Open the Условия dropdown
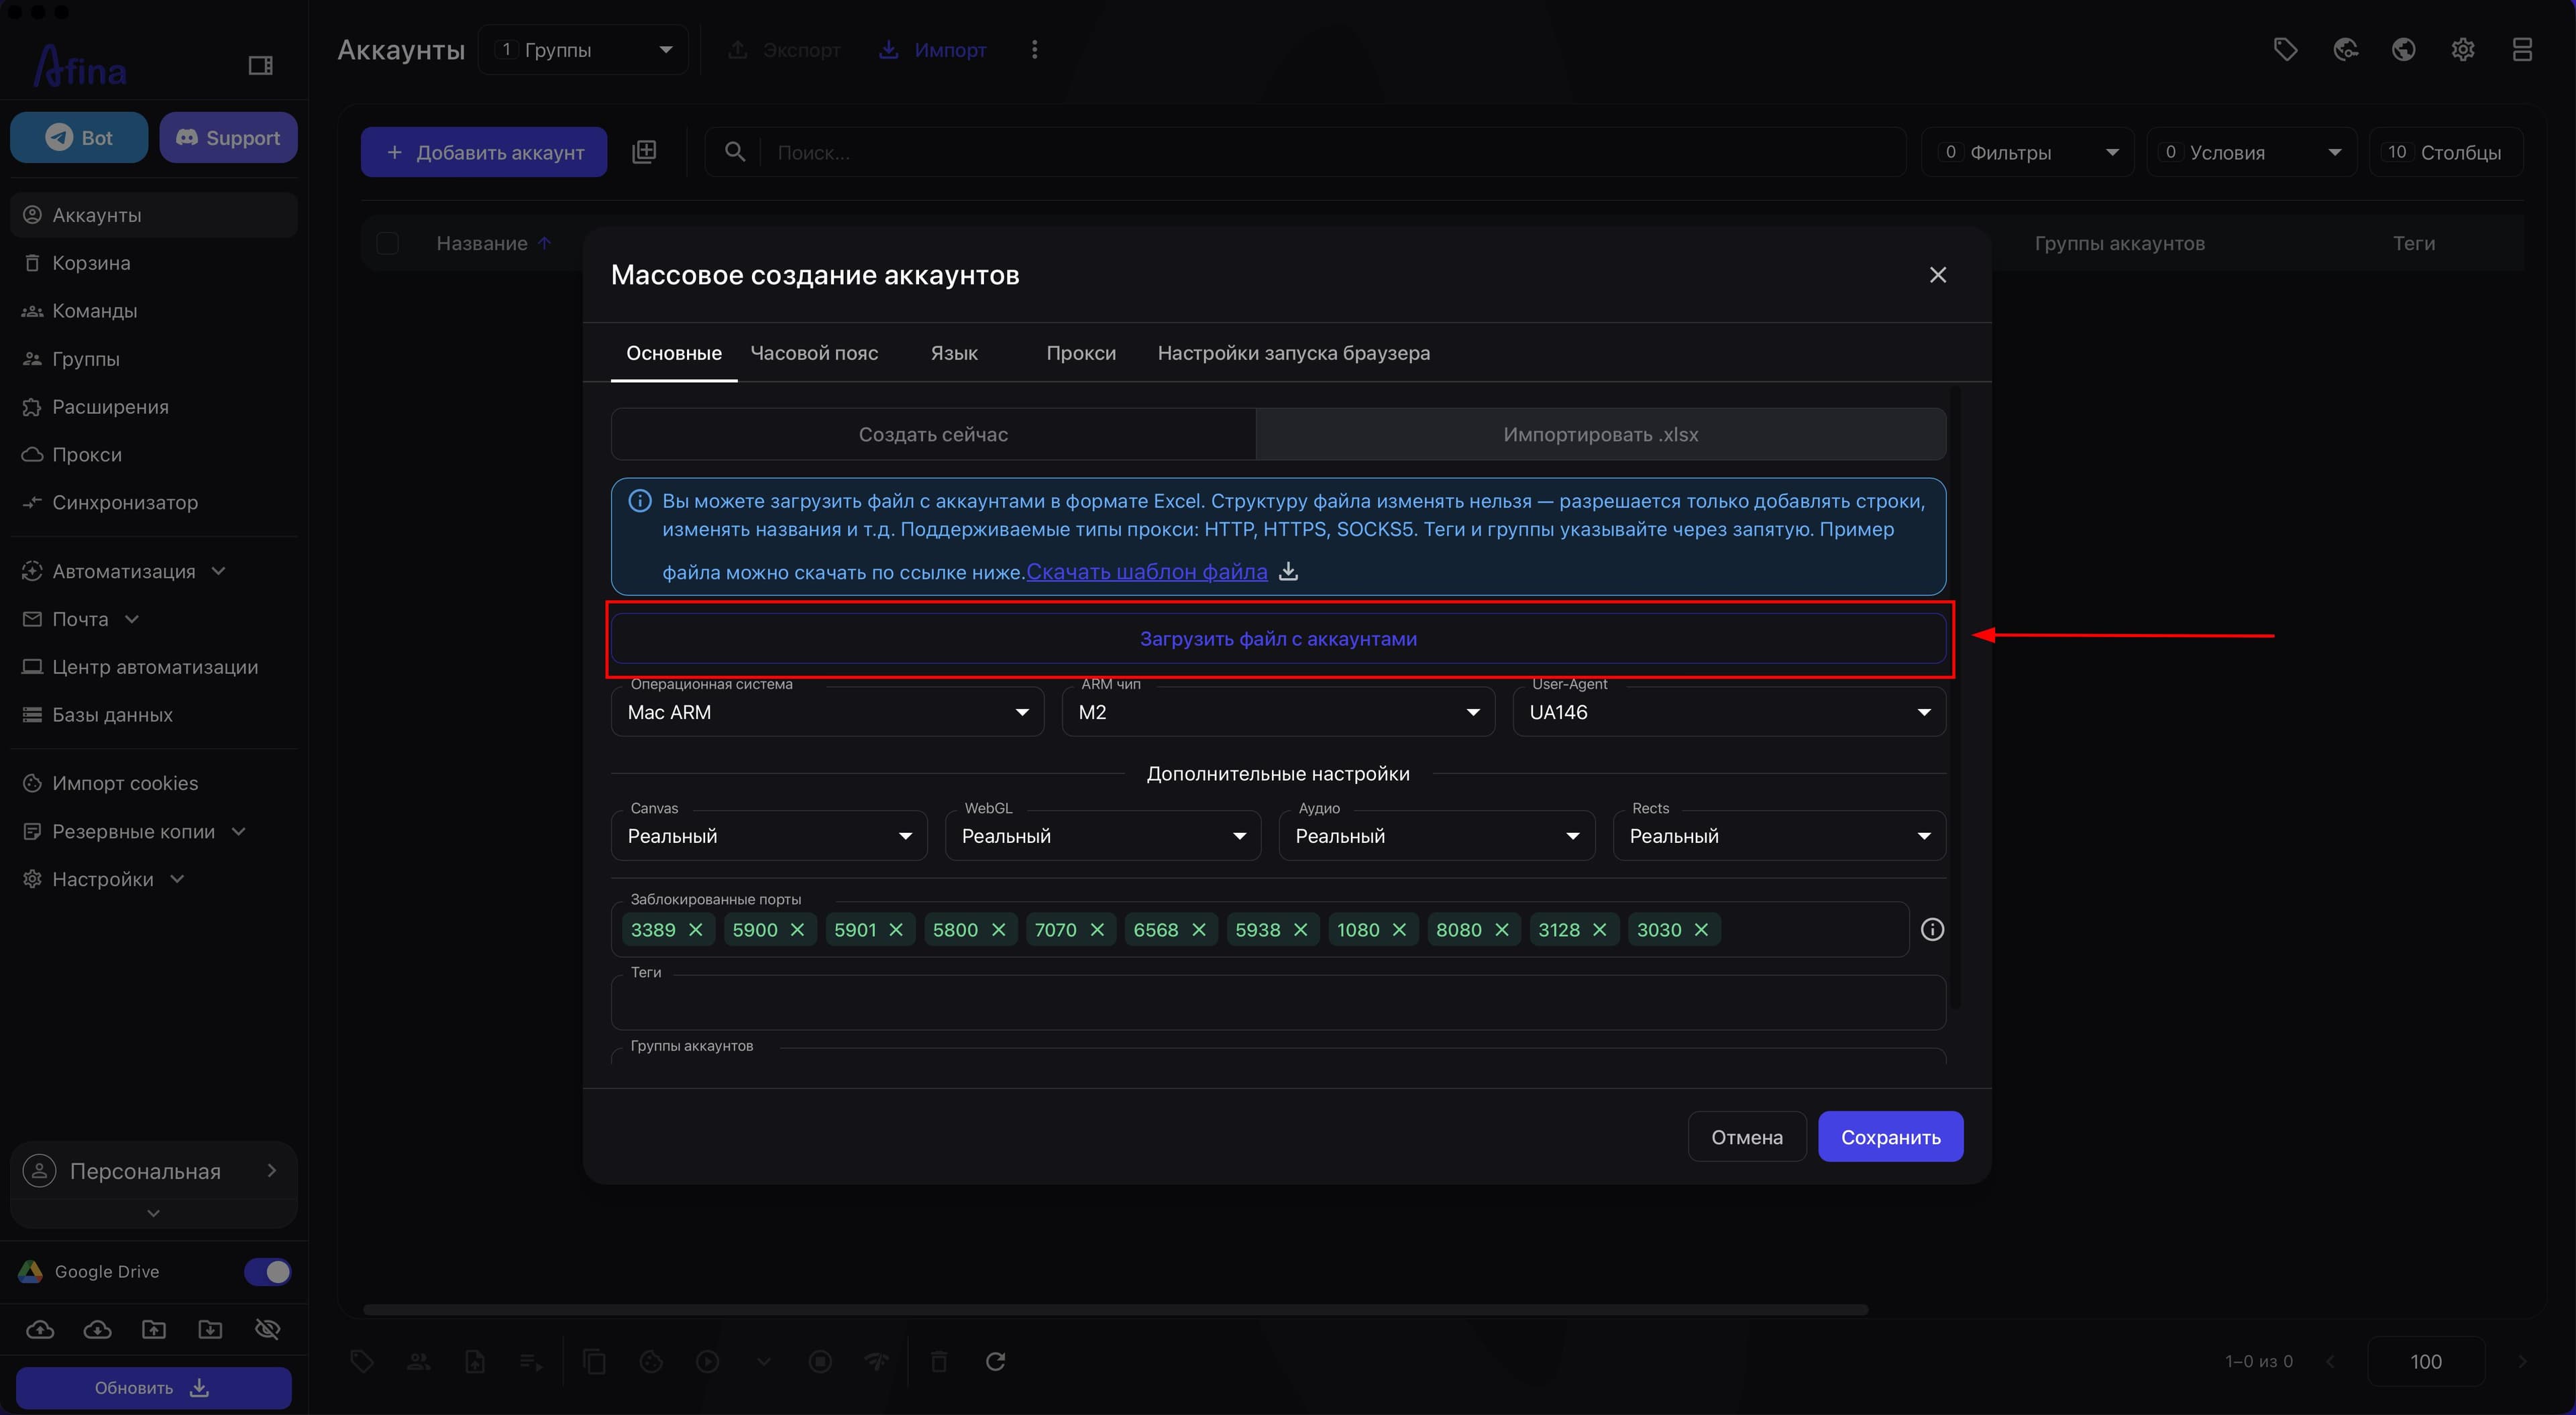The image size is (2576, 1415). pyautogui.click(x=2251, y=152)
